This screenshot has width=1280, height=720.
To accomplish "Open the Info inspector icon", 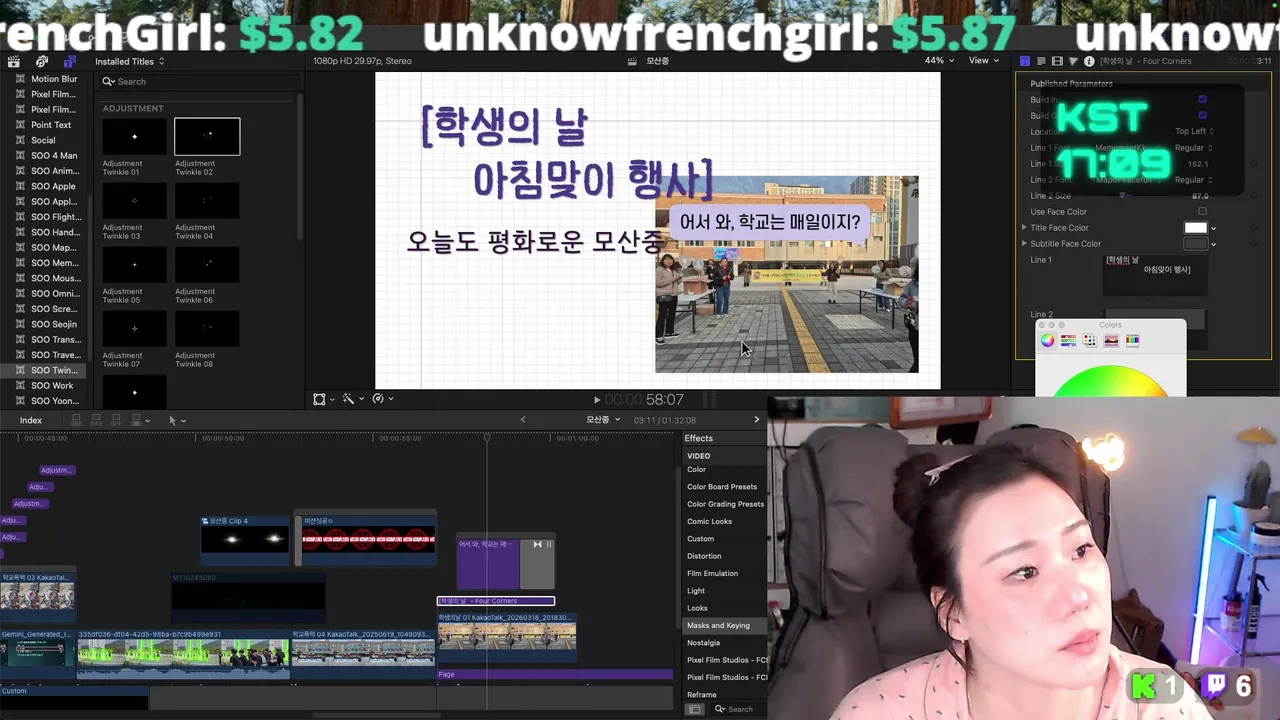I will pos(1089,61).
